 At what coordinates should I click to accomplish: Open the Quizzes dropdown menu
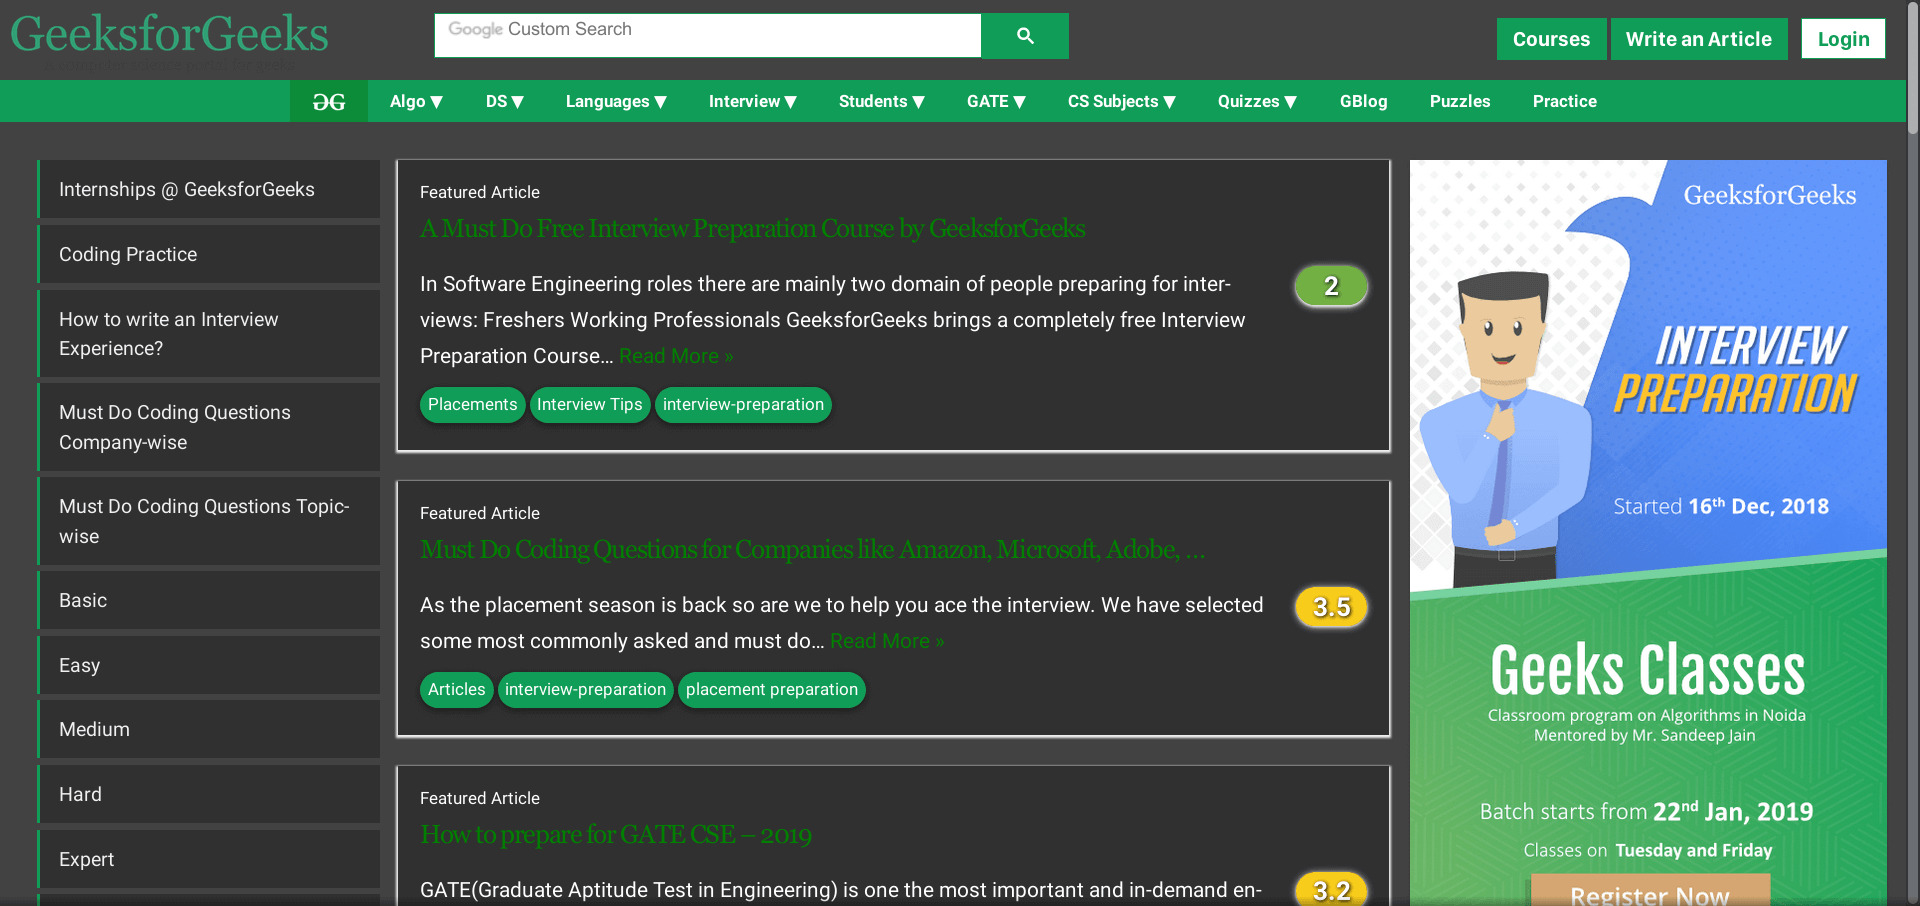(1257, 101)
